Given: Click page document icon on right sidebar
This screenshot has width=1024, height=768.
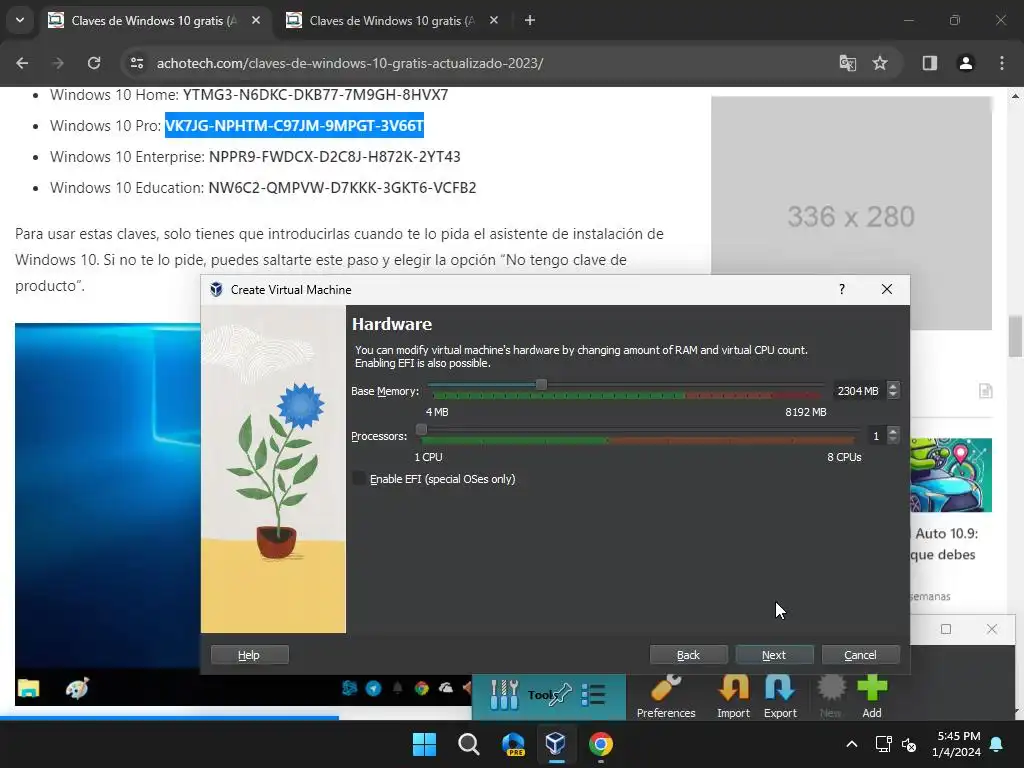Looking at the screenshot, I should pyautogui.click(x=985, y=391).
